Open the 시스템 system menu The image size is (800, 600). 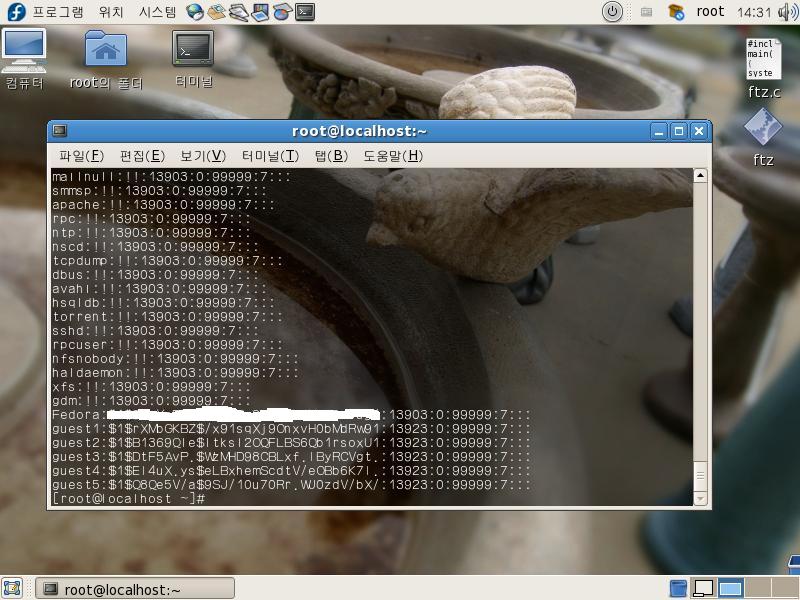(157, 12)
